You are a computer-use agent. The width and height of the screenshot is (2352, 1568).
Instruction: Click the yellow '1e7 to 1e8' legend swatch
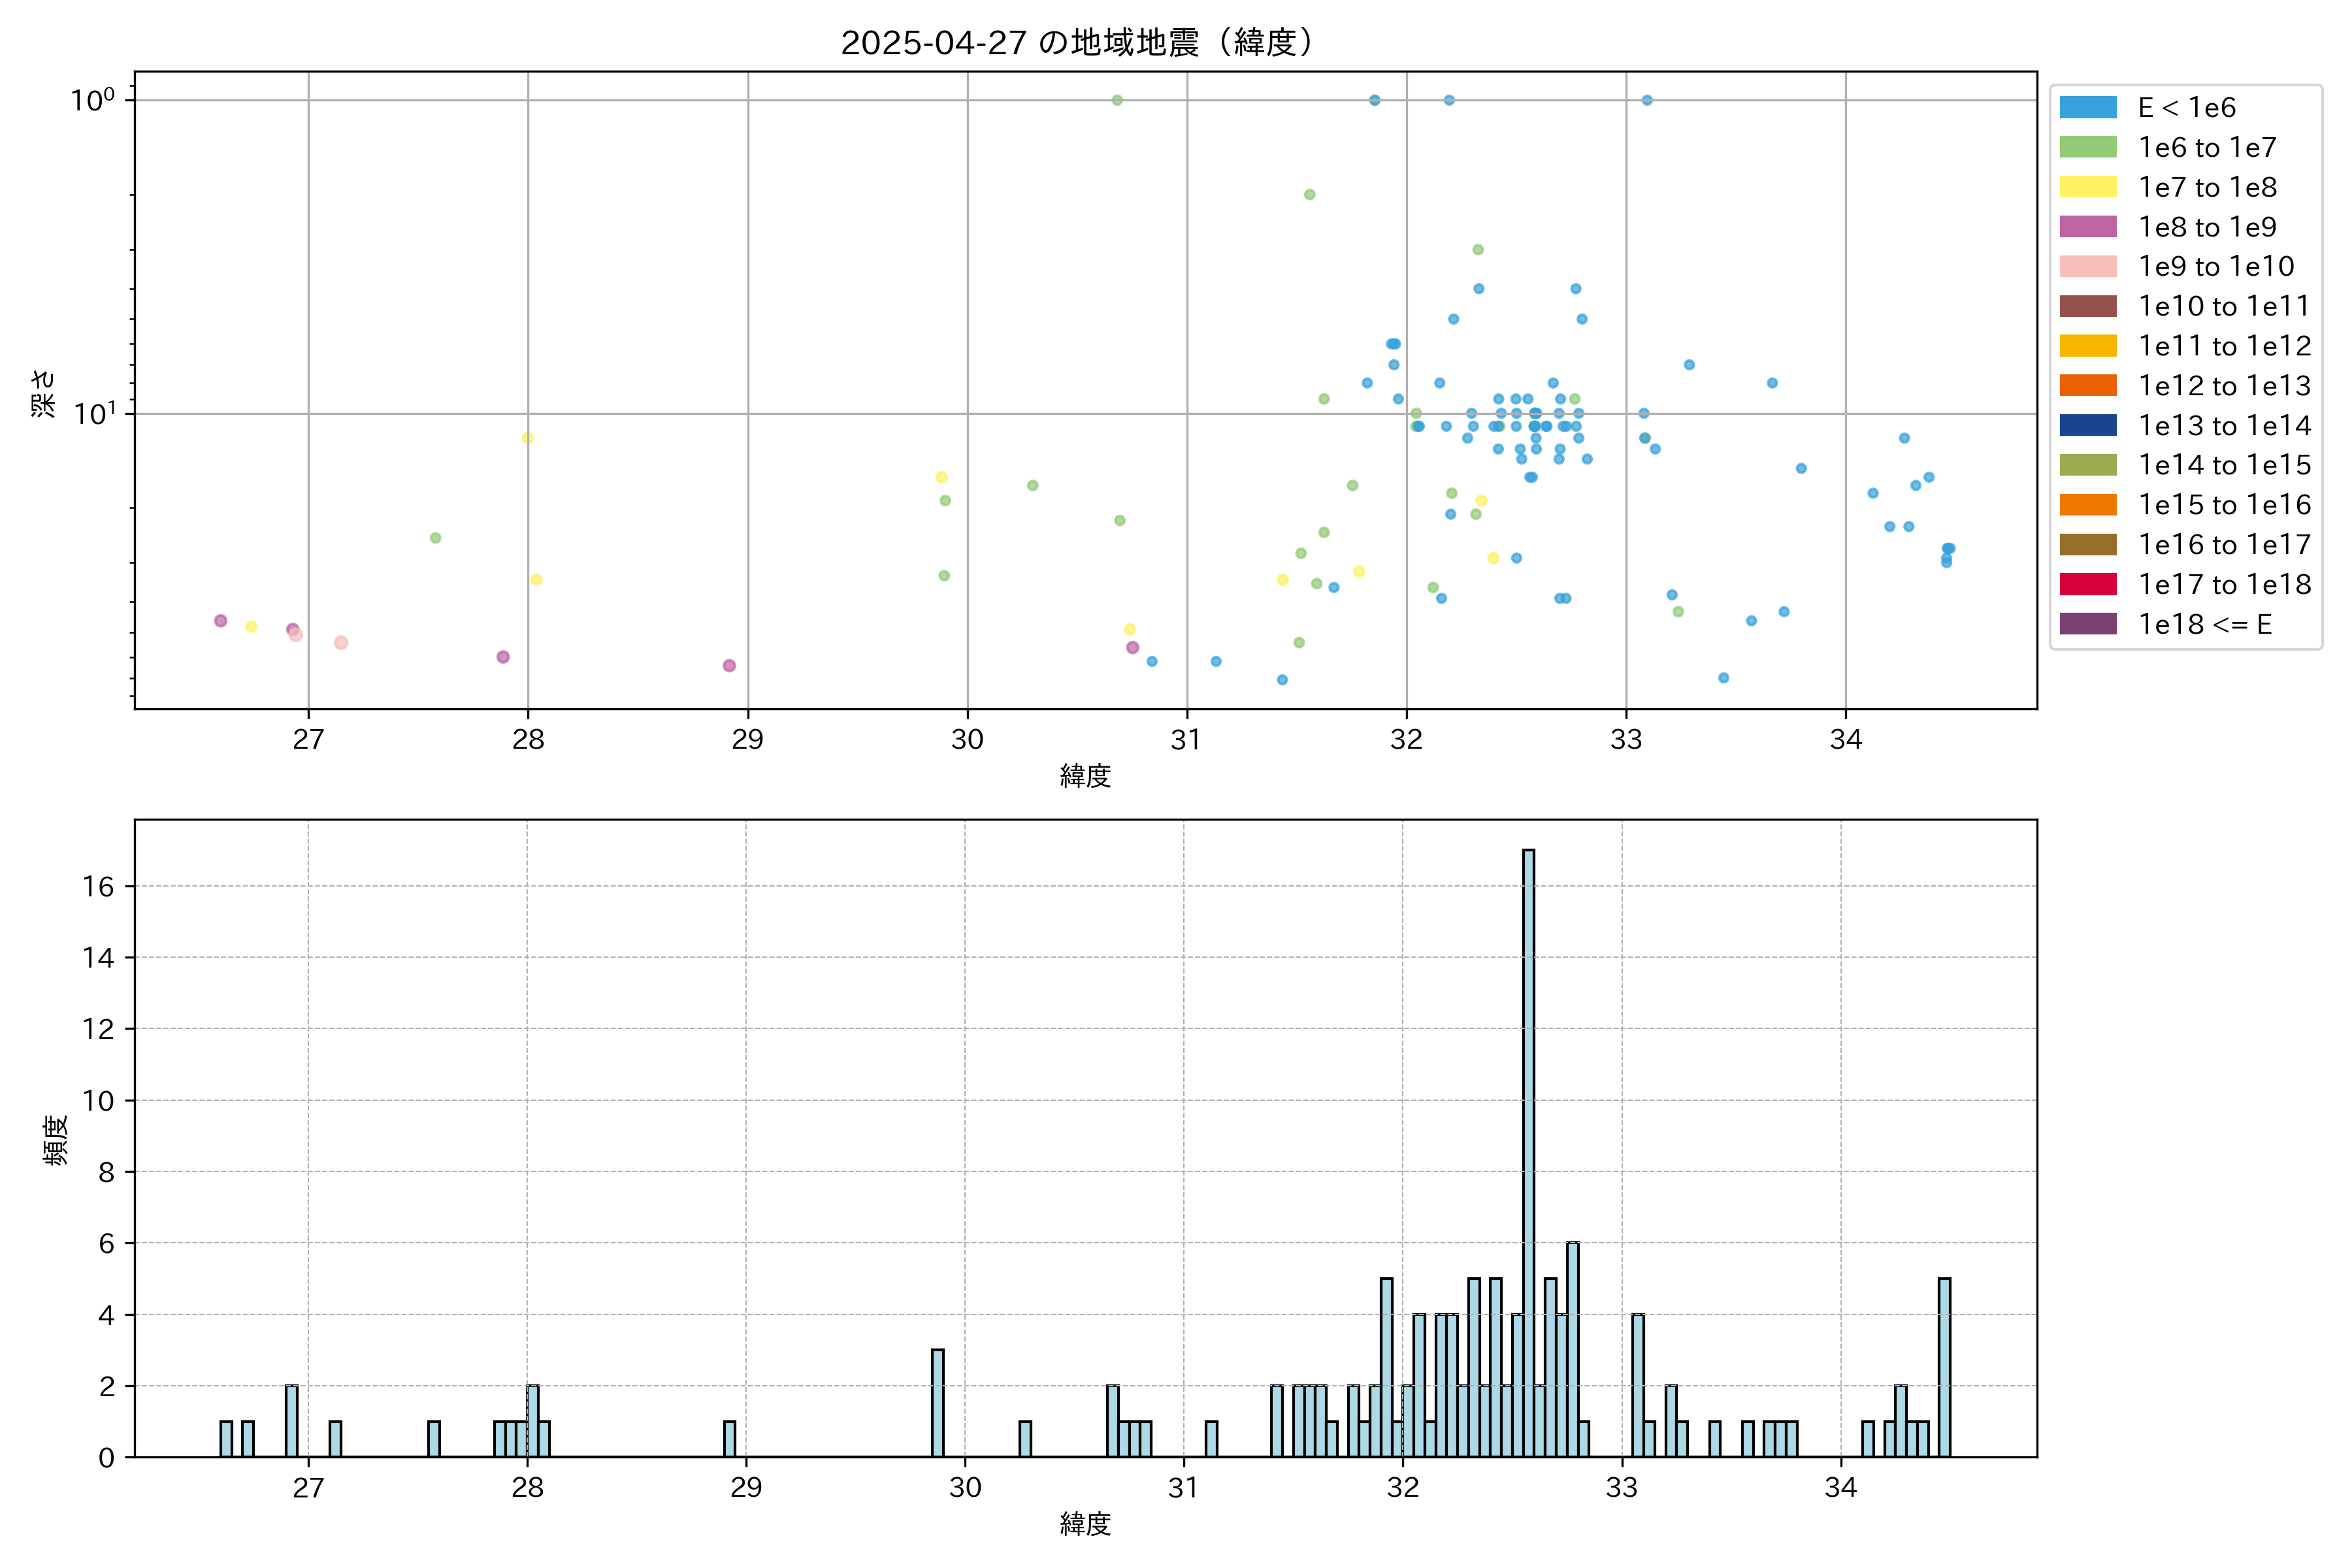point(2088,187)
